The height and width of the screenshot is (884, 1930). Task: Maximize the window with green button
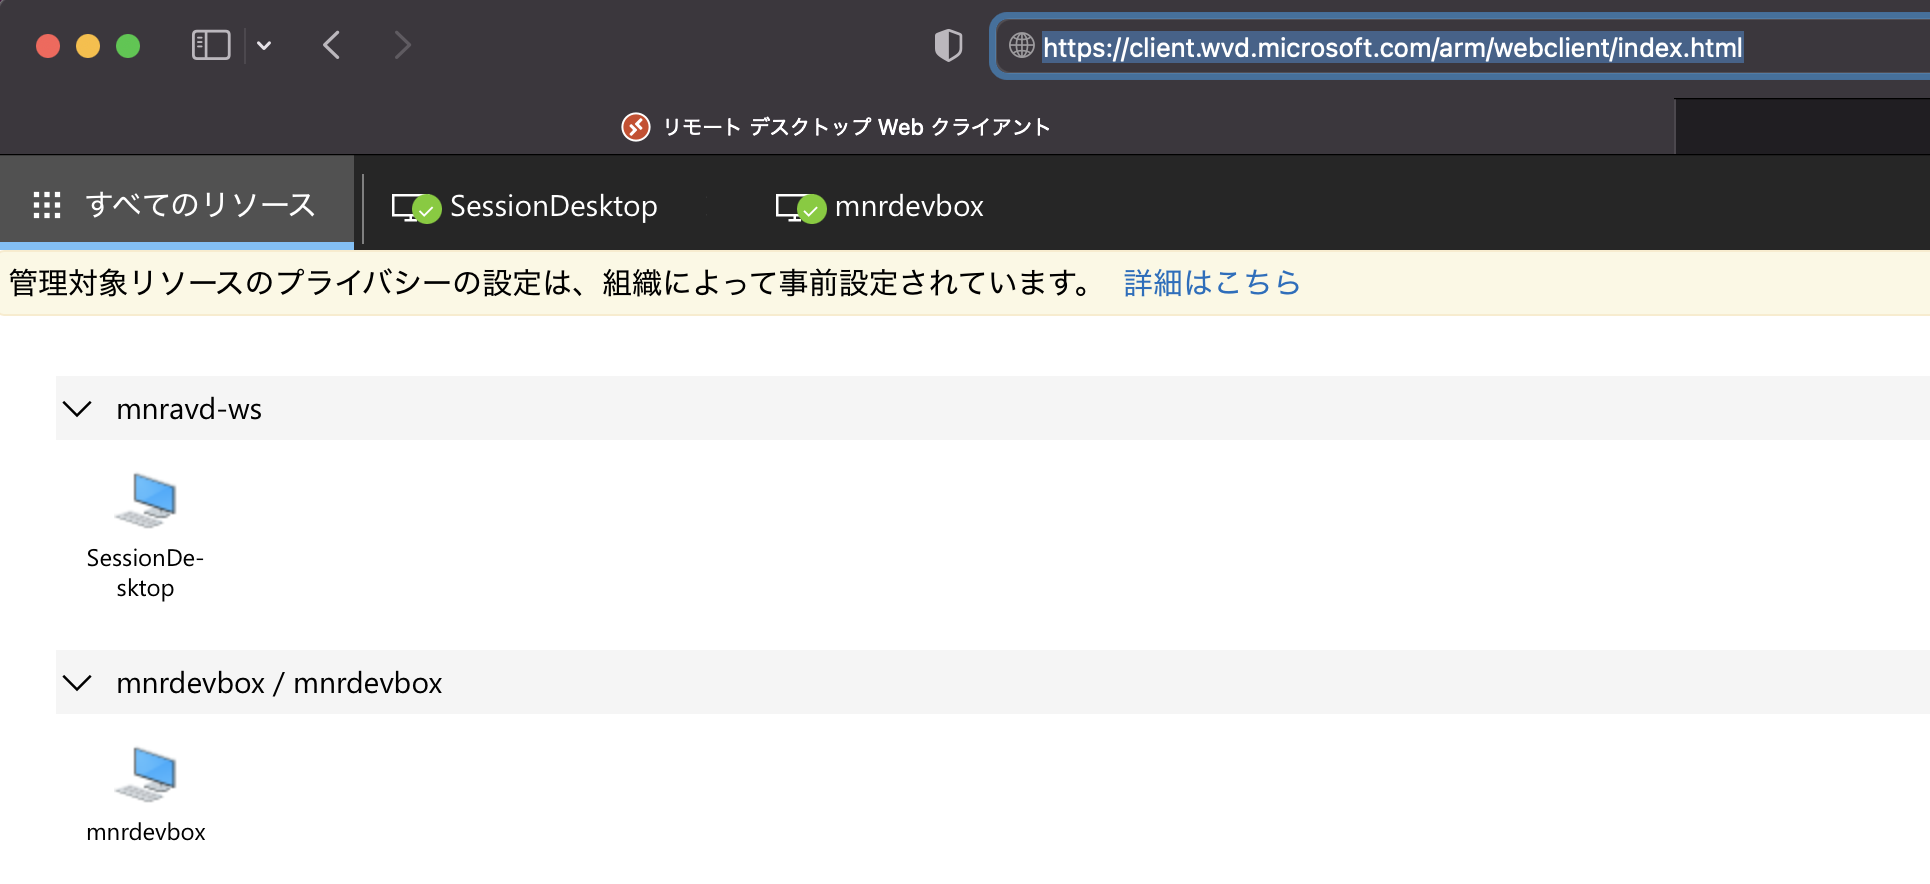click(128, 46)
